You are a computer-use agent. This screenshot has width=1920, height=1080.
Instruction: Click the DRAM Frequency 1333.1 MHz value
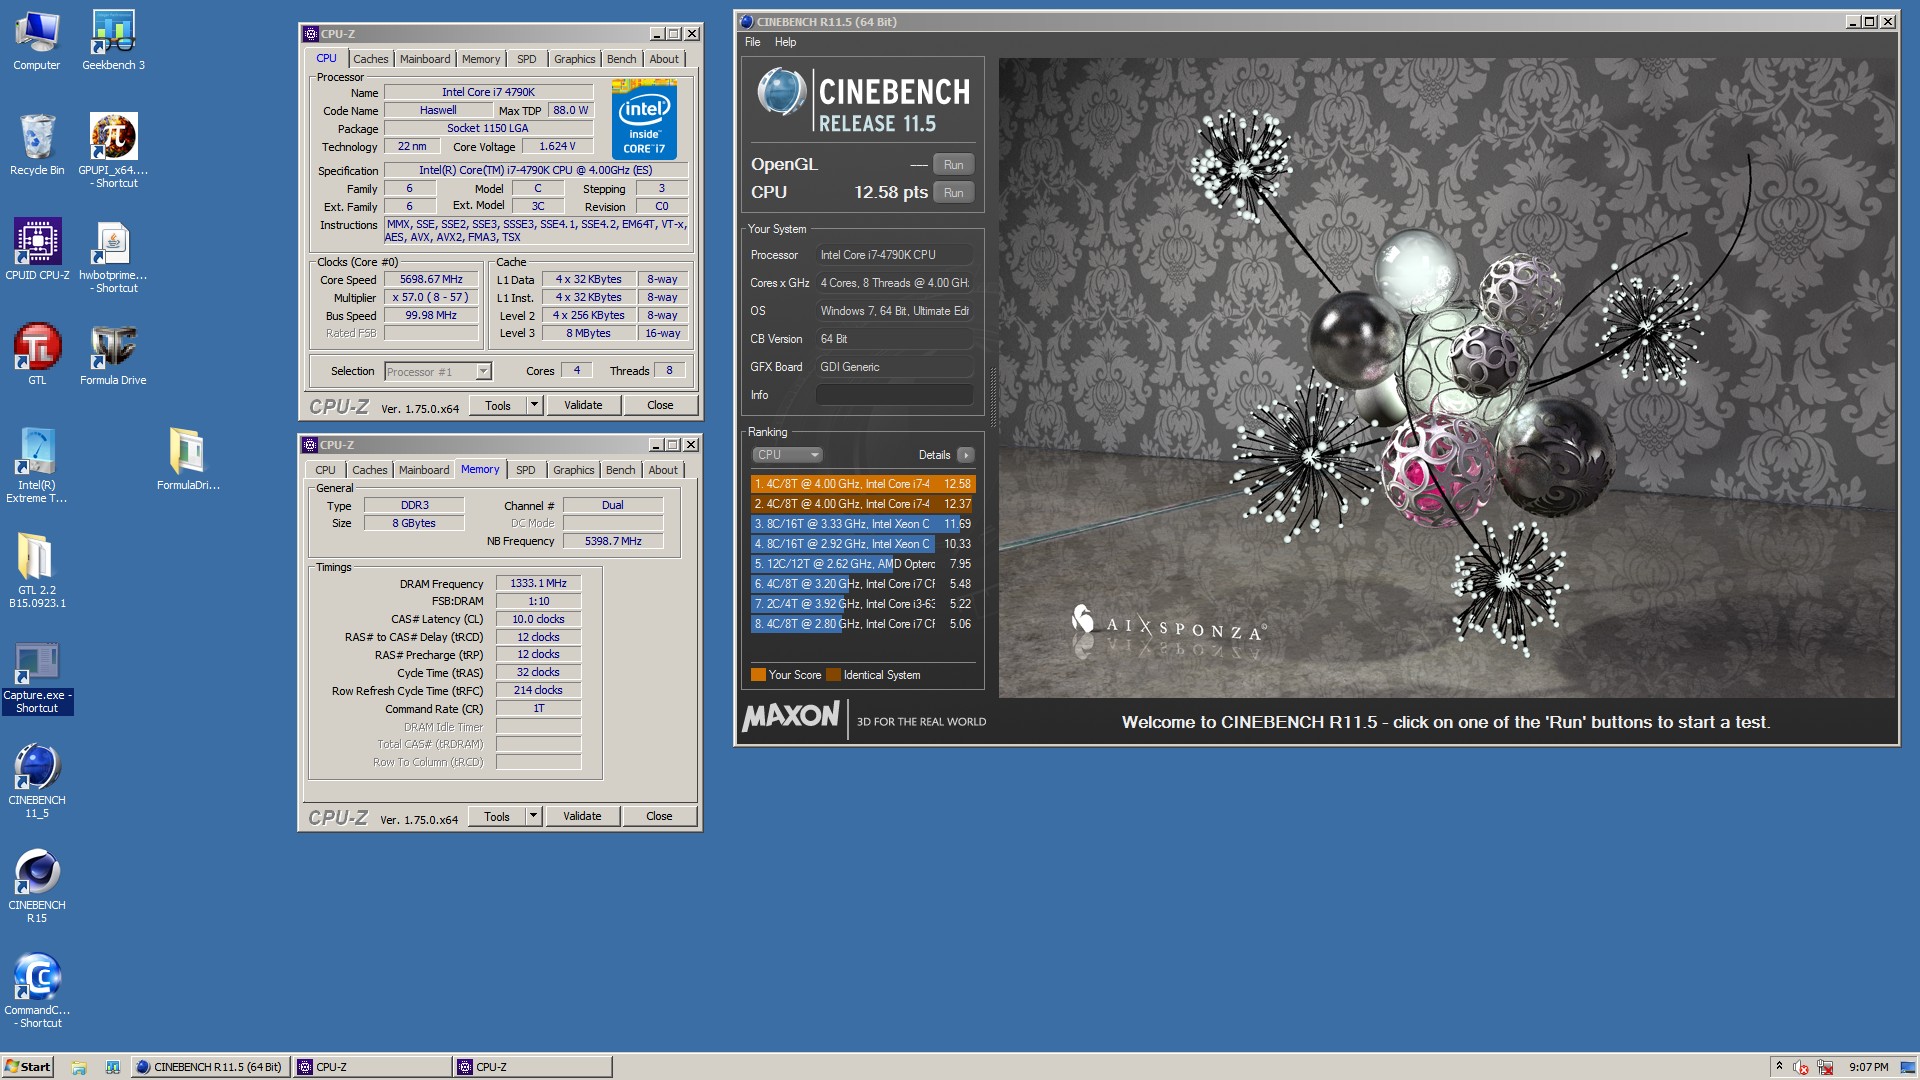(538, 583)
